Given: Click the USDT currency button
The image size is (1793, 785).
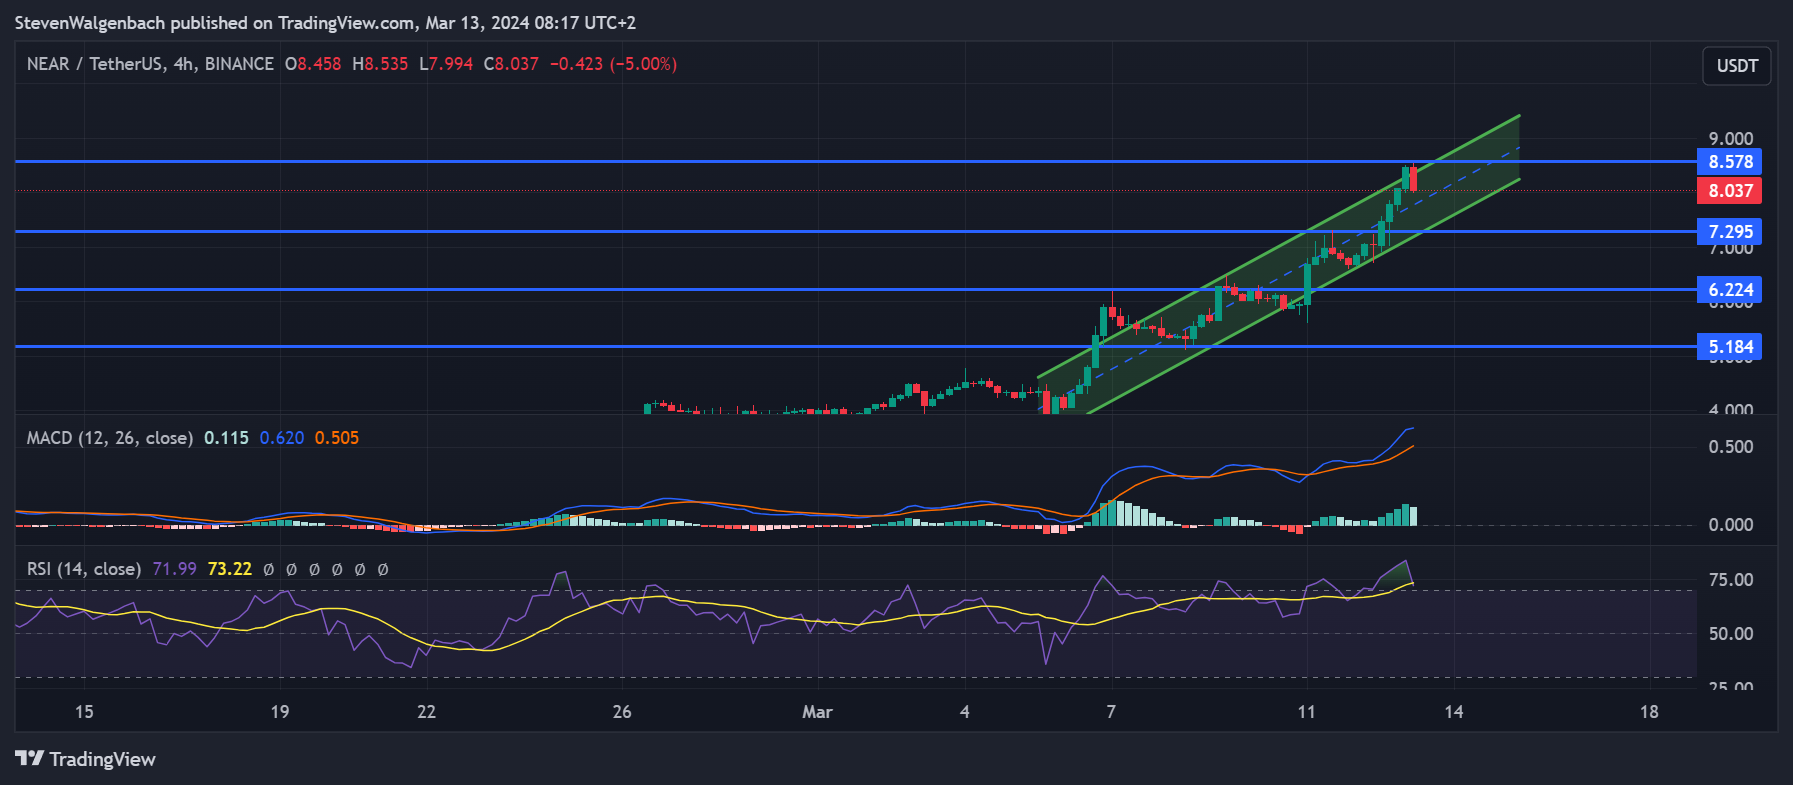Looking at the screenshot, I should coord(1737,66).
